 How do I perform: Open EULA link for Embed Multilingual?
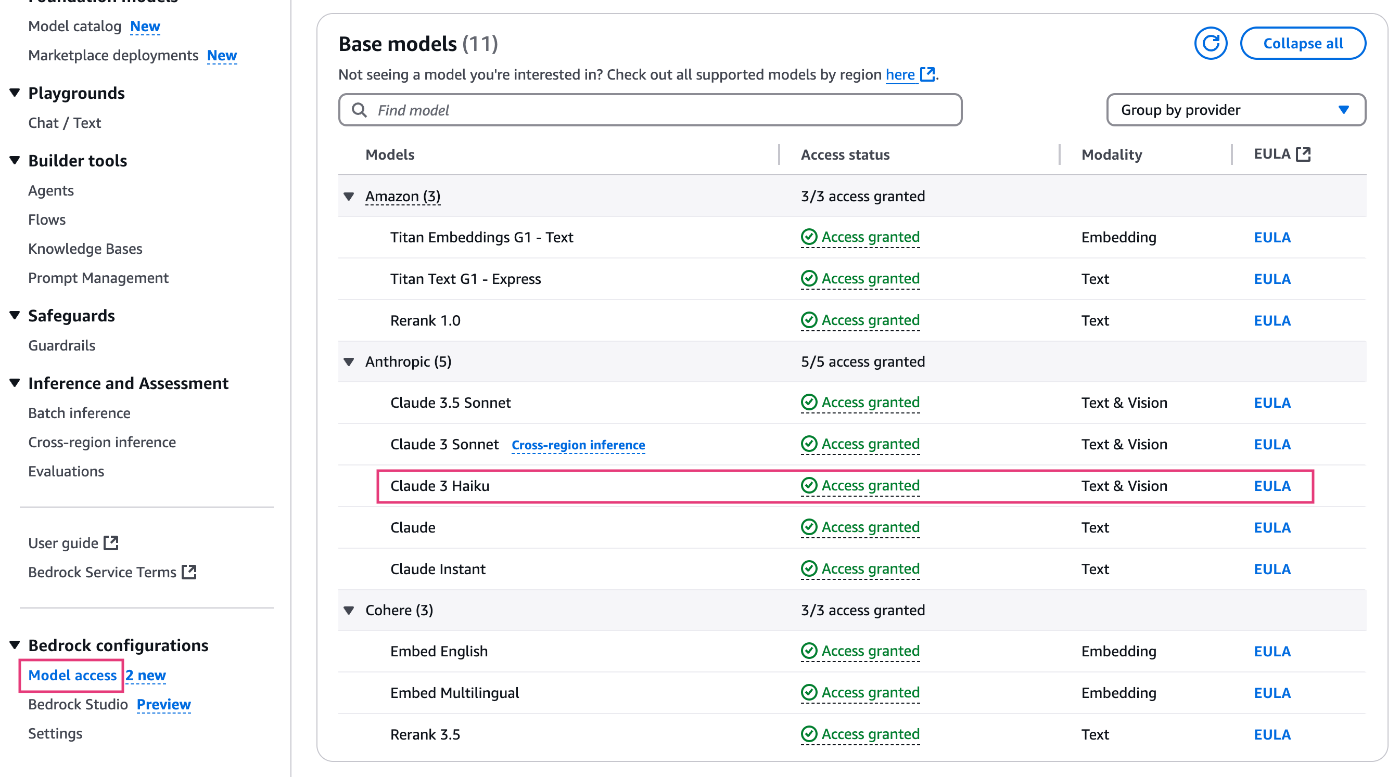(x=1272, y=693)
